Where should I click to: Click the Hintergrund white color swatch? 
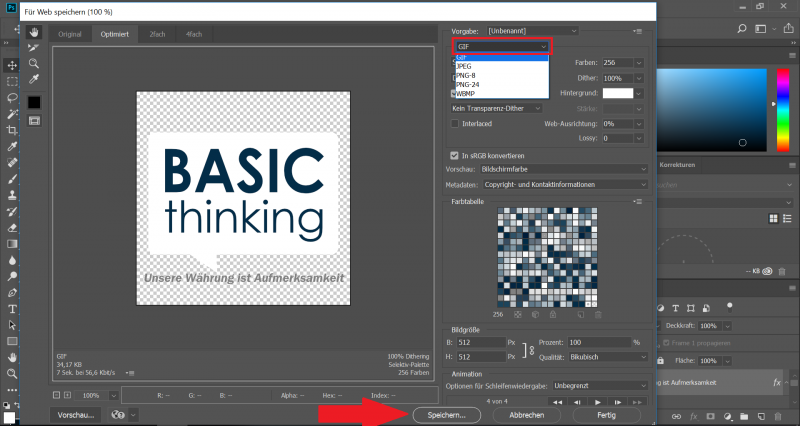click(x=618, y=93)
